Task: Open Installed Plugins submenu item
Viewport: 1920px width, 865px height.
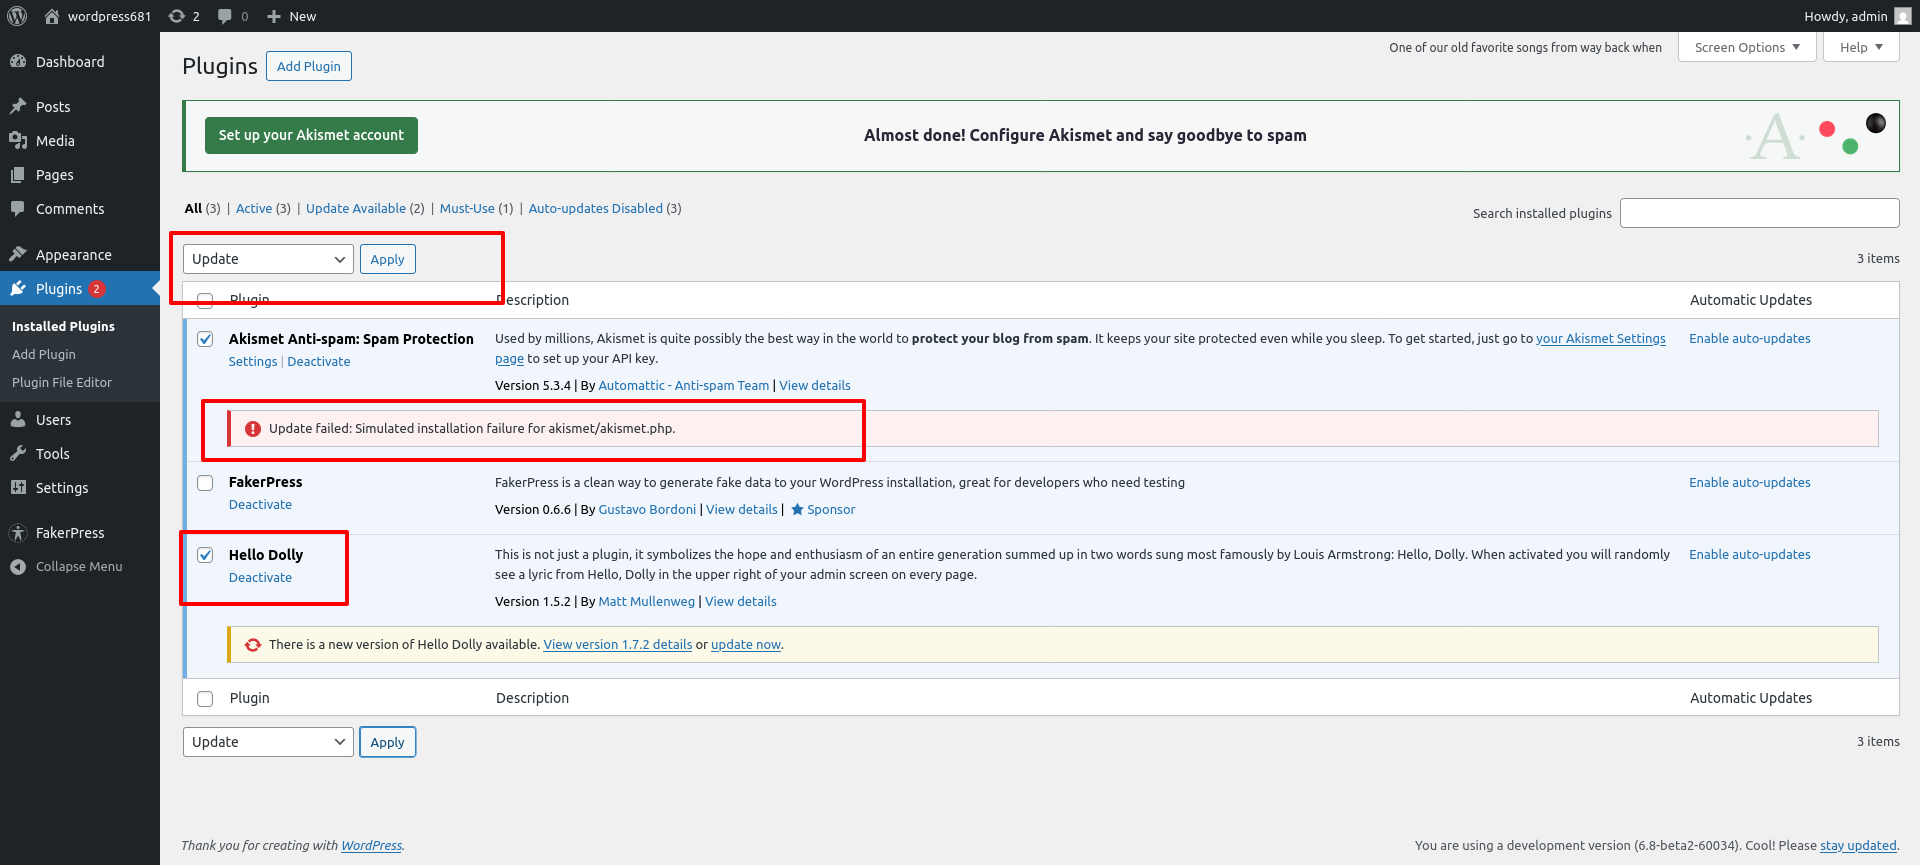Action: click(63, 327)
